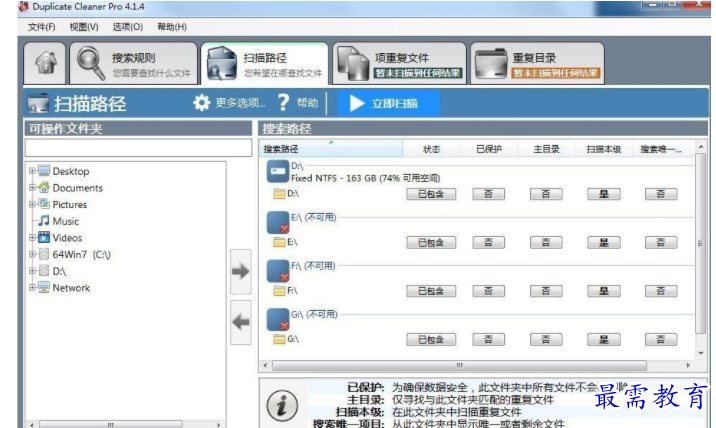
Task: Click the D:\ folder icon in search path row
Action: click(x=279, y=194)
